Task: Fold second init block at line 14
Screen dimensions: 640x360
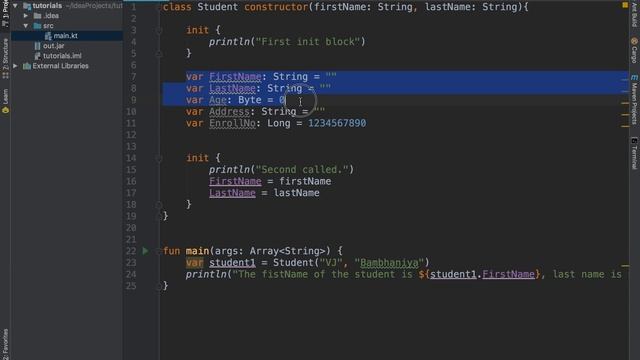Action: (159, 158)
